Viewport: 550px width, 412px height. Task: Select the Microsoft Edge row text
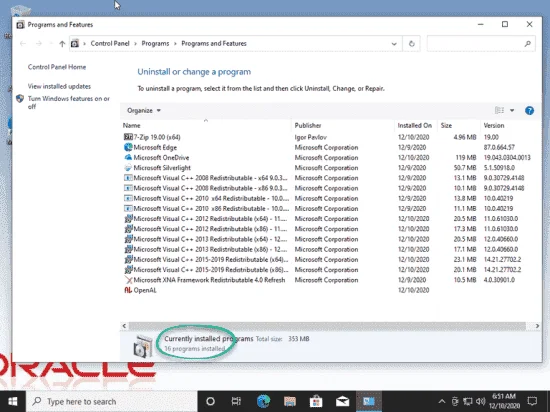point(155,147)
